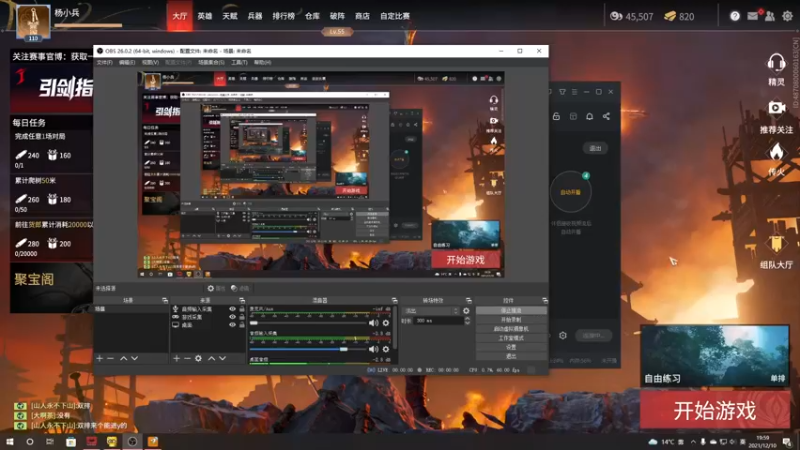Open the game help question mark icon
Screen dimensions: 800x450
pyautogui.click(x=735, y=16)
